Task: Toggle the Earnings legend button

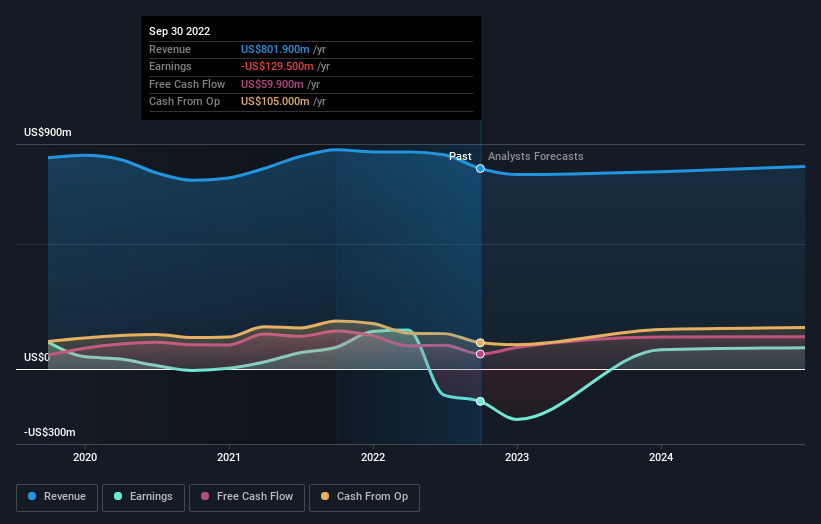Action: [143, 497]
